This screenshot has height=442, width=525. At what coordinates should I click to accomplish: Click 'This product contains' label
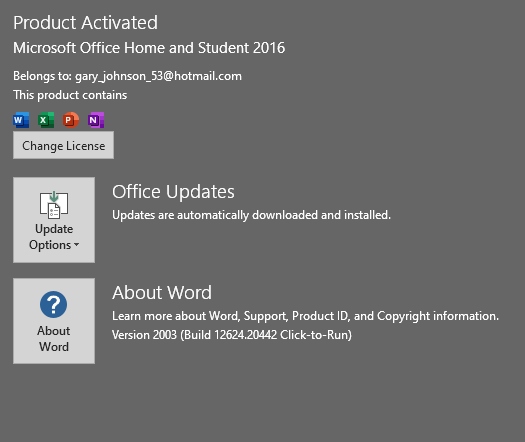(70, 95)
